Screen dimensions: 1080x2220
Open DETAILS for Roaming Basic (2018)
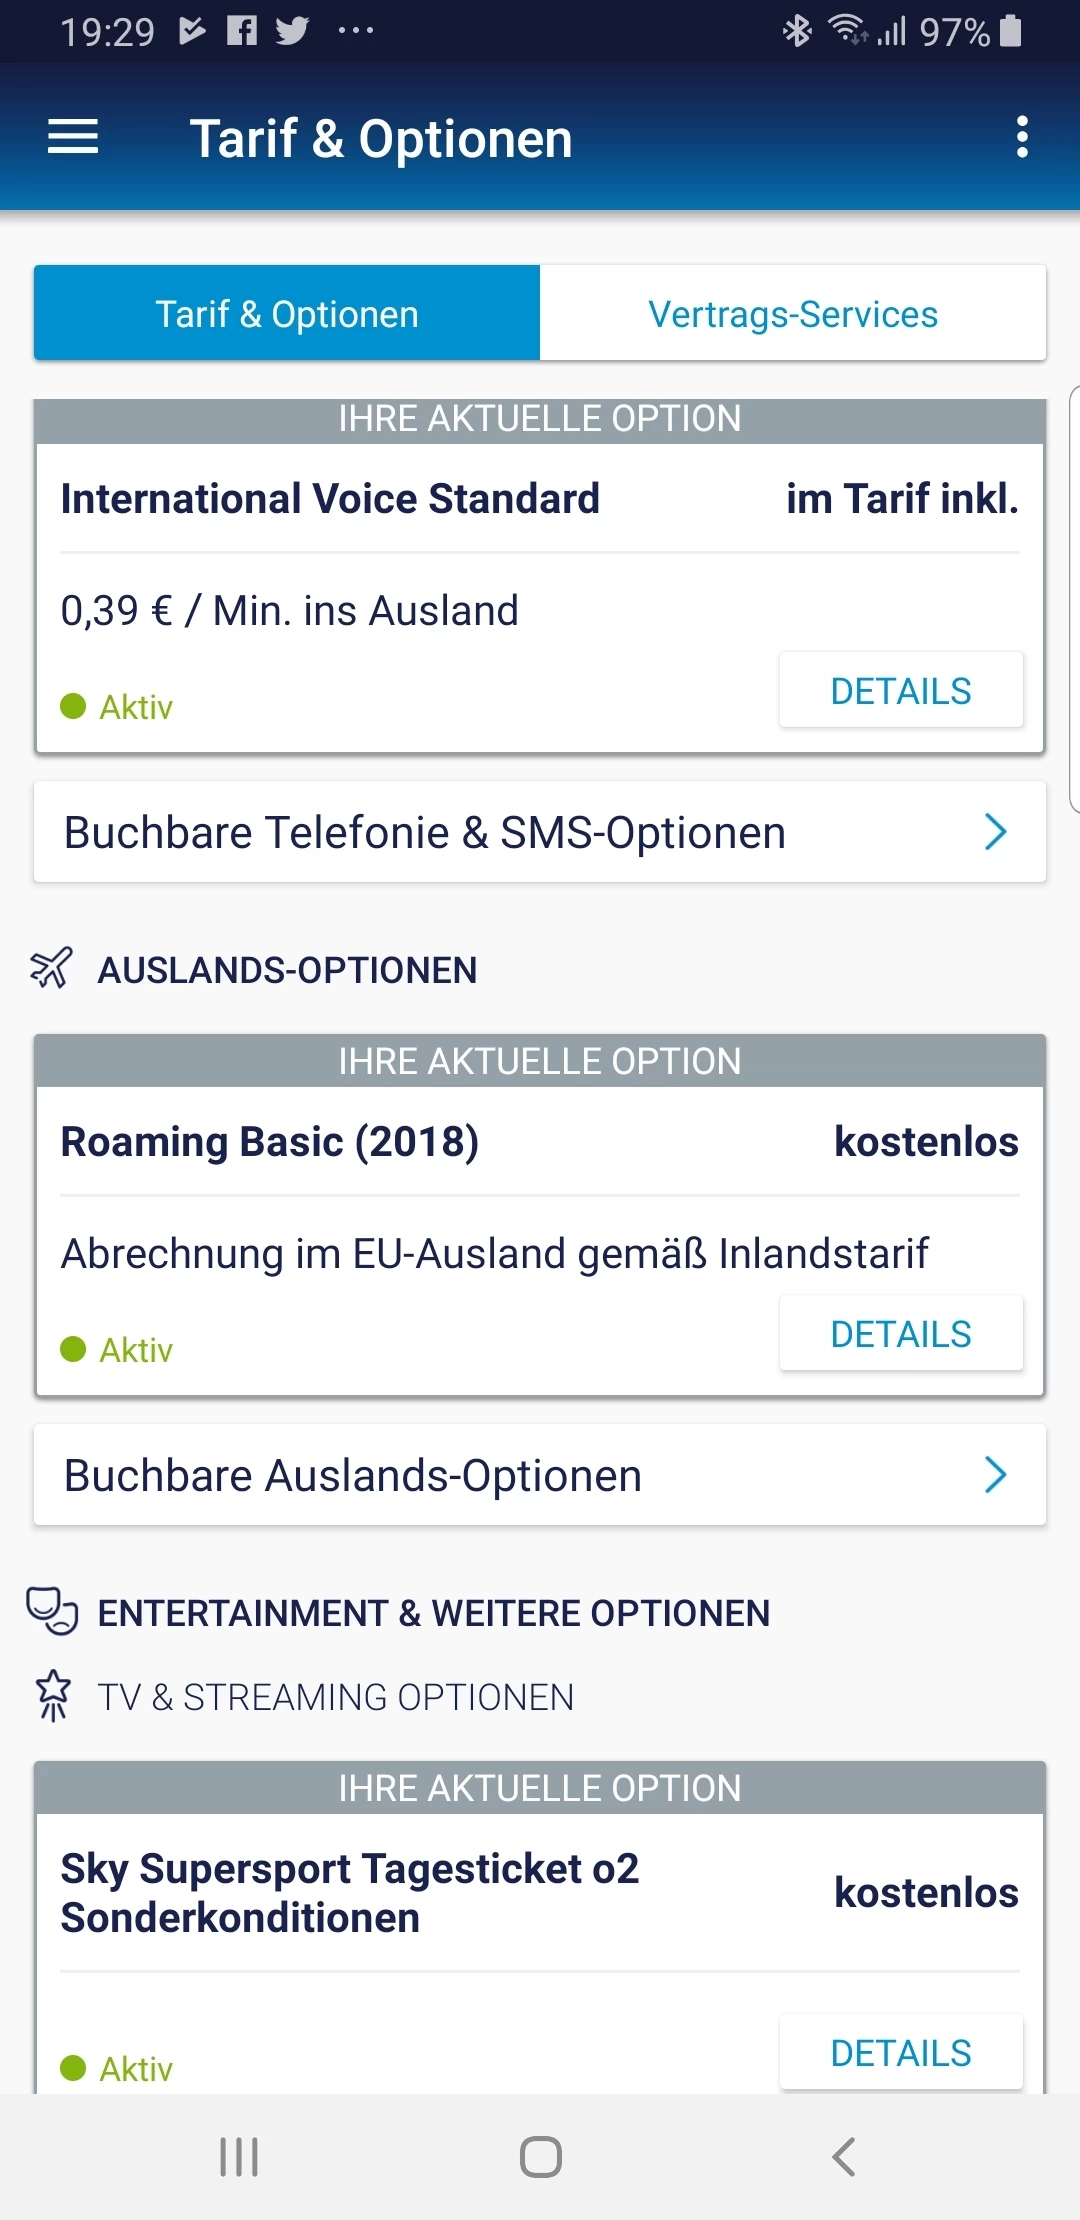901,1334
